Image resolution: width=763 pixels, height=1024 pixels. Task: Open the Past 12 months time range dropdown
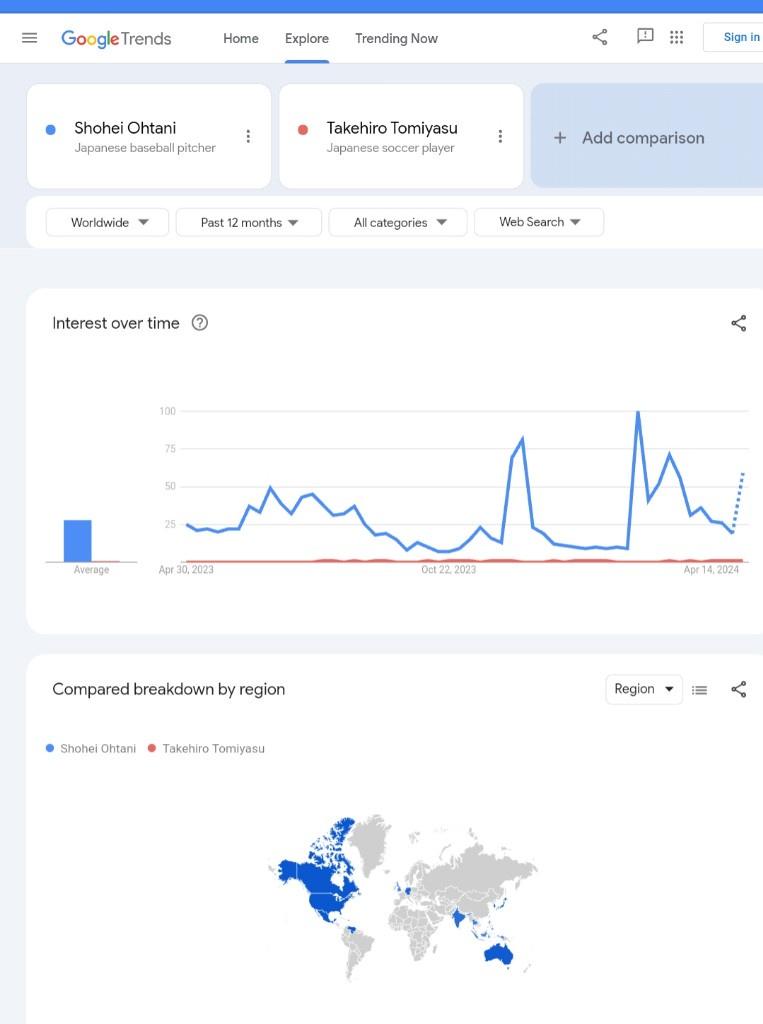coord(249,222)
